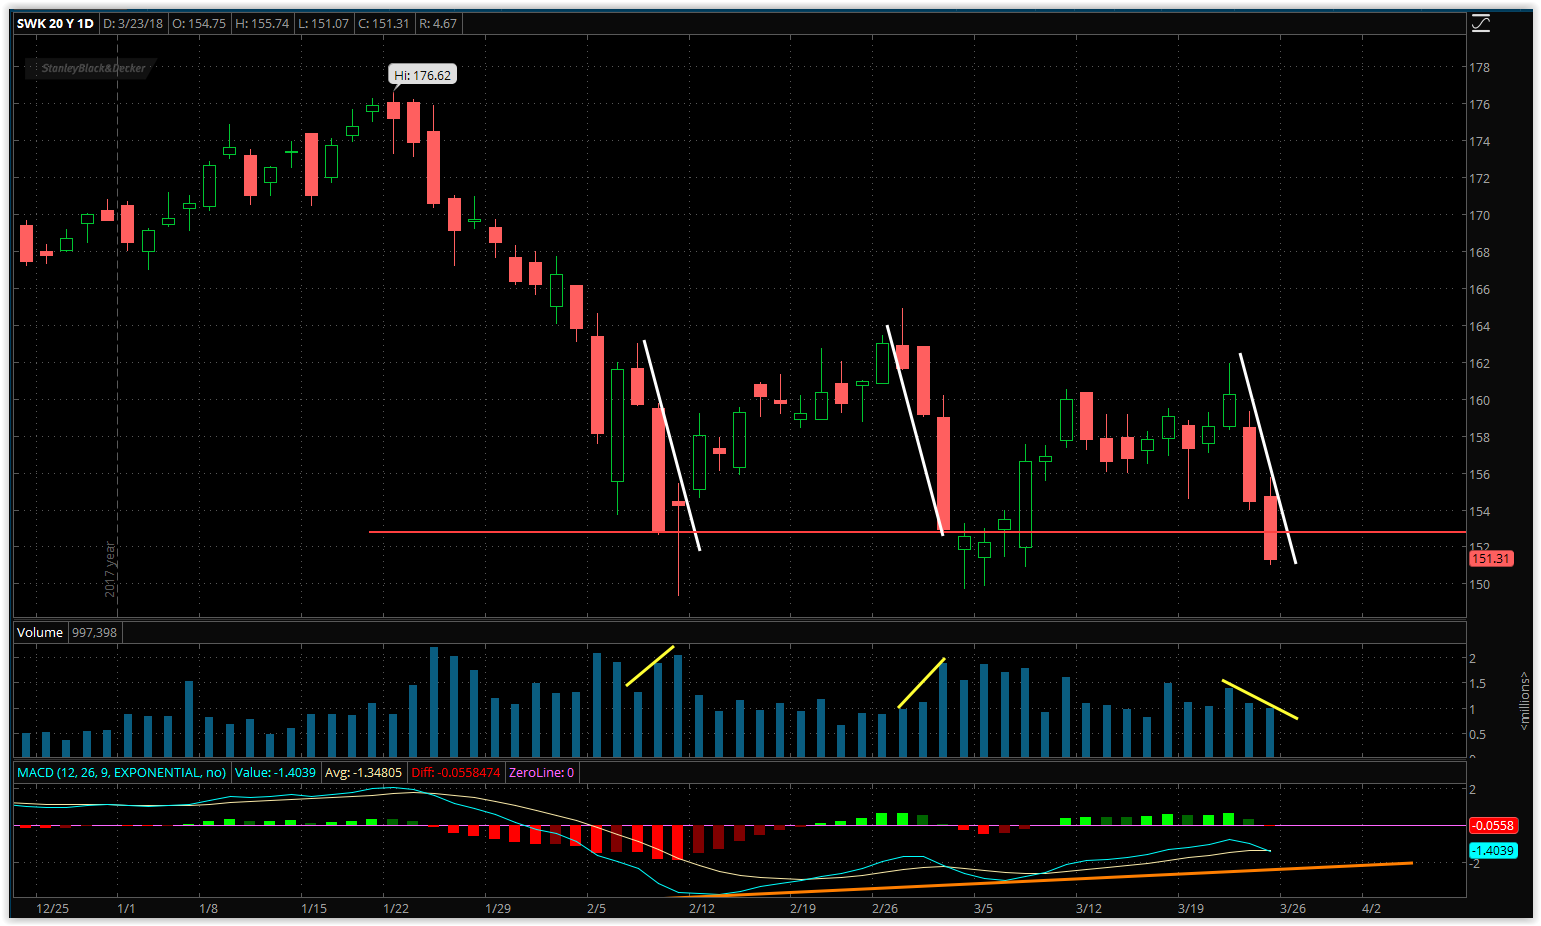Click the 3/26 date axis label

1293,908
